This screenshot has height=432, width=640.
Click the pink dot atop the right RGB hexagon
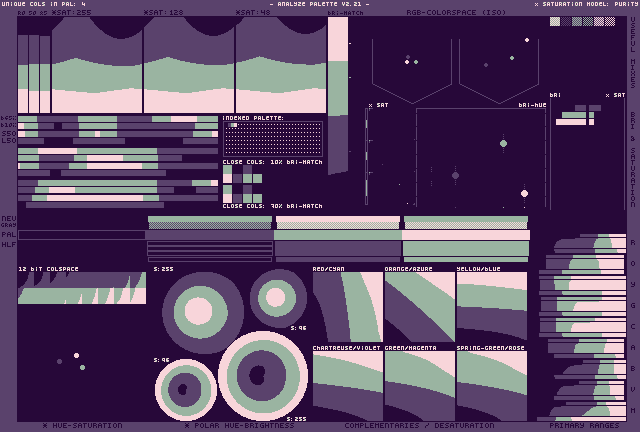(x=527, y=40)
